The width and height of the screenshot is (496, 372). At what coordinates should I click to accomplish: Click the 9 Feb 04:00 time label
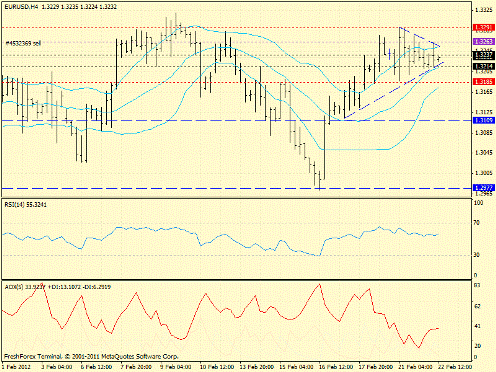(x=176, y=367)
